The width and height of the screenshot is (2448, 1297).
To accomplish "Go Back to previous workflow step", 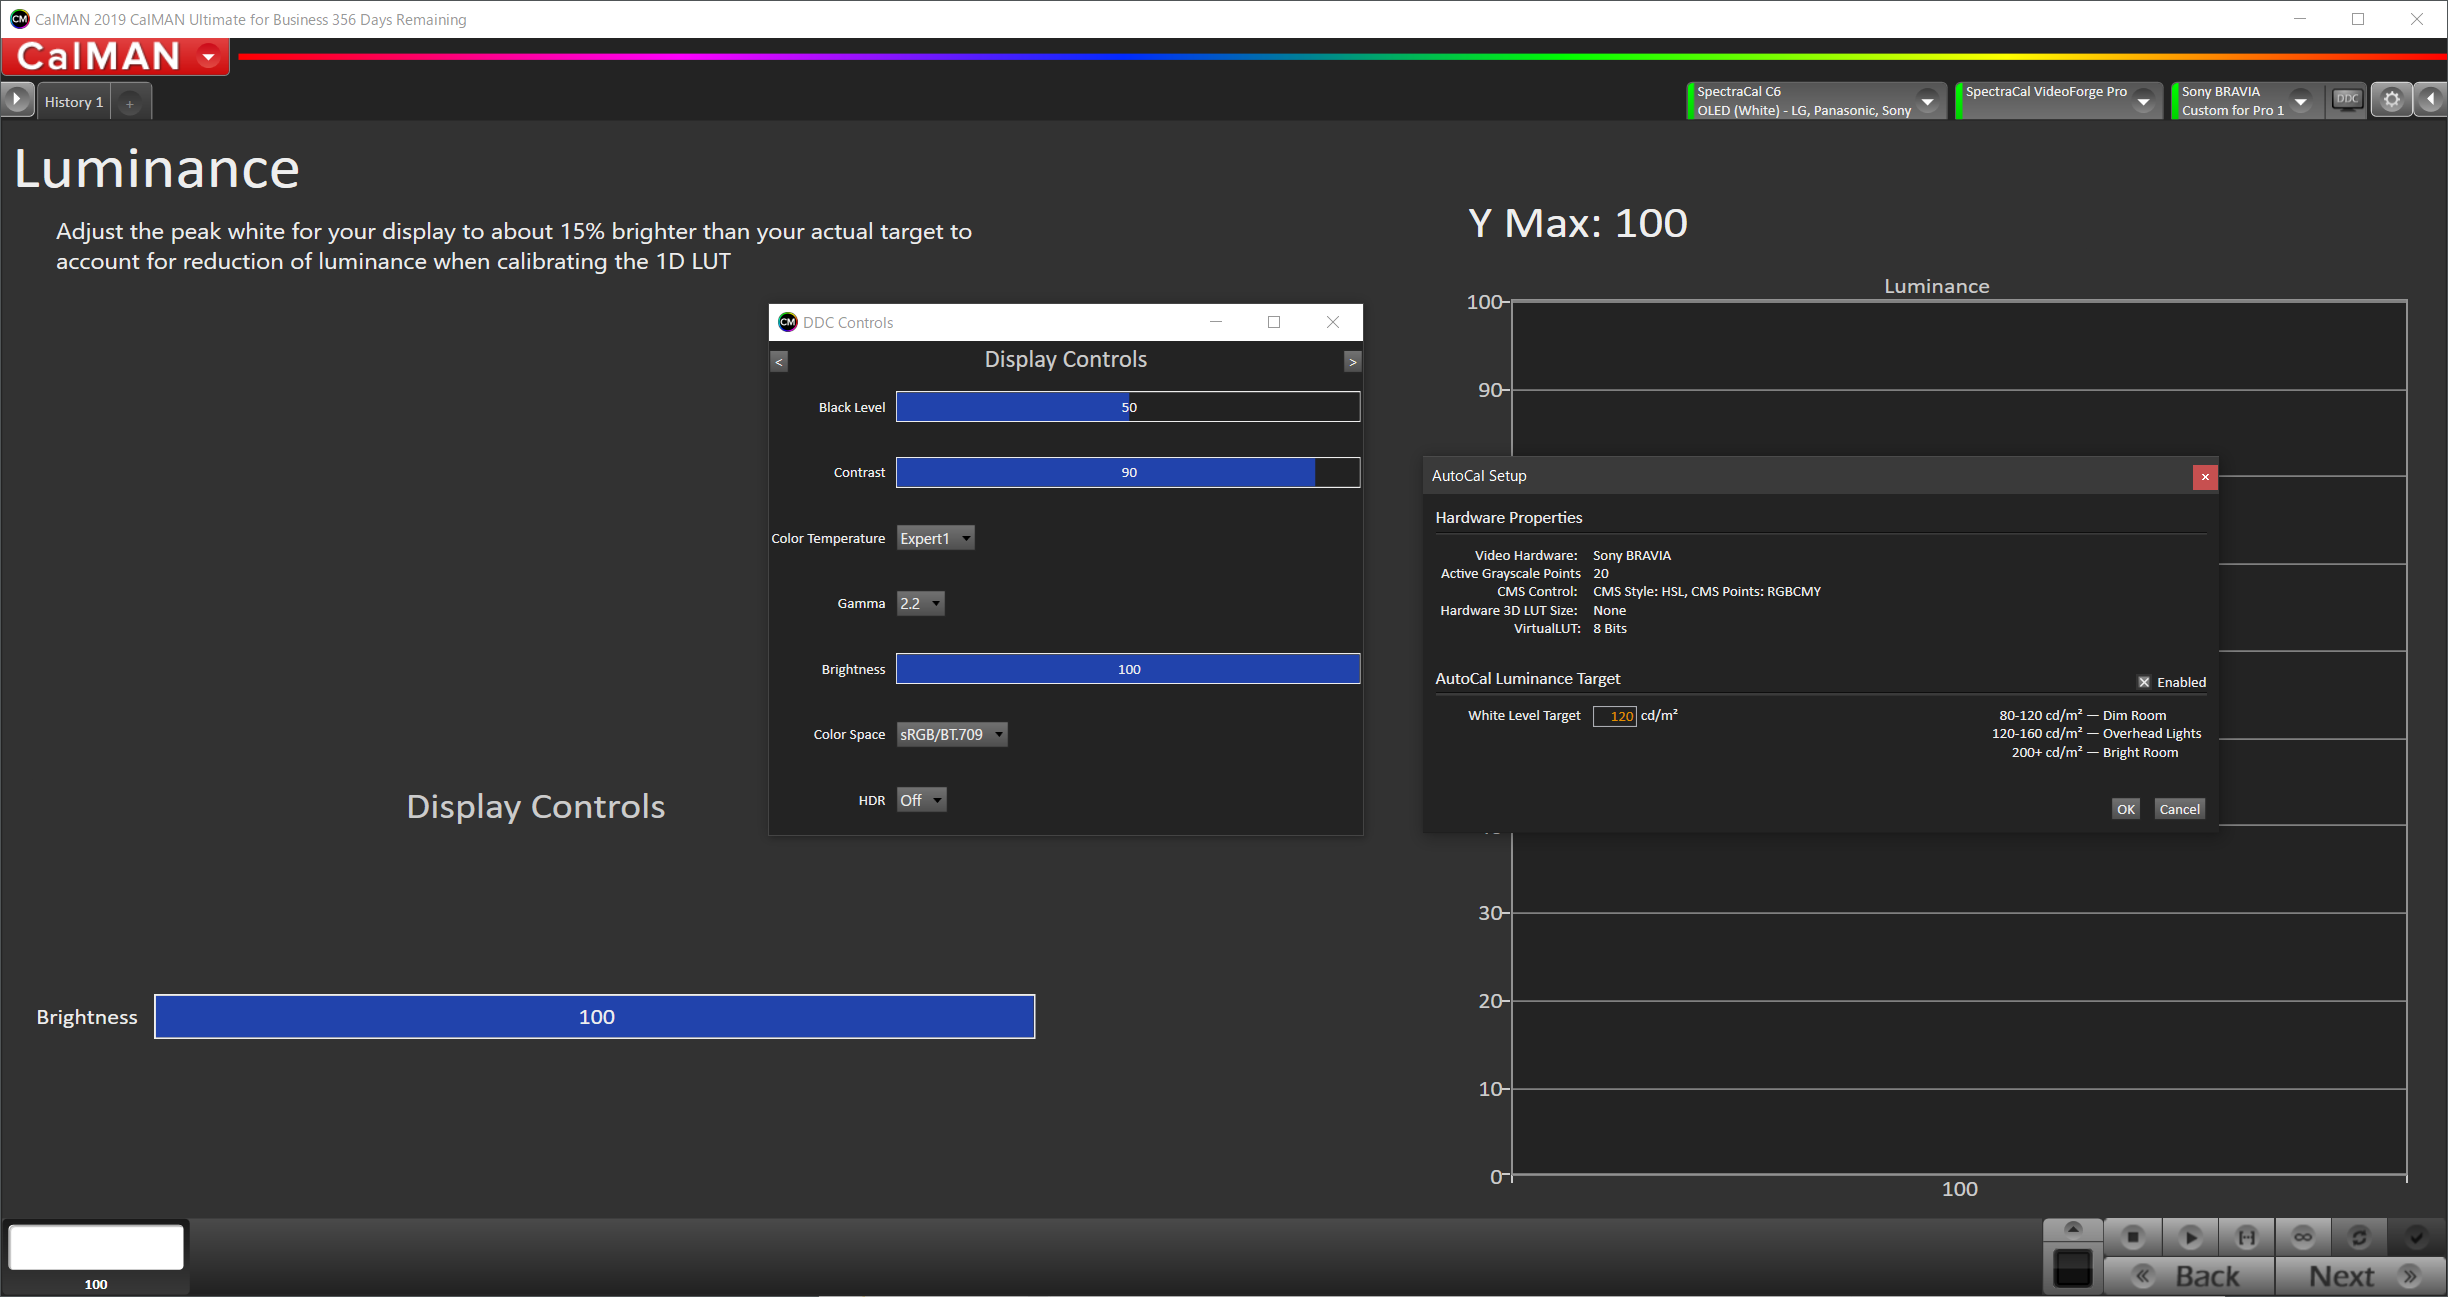I will (x=2189, y=1276).
